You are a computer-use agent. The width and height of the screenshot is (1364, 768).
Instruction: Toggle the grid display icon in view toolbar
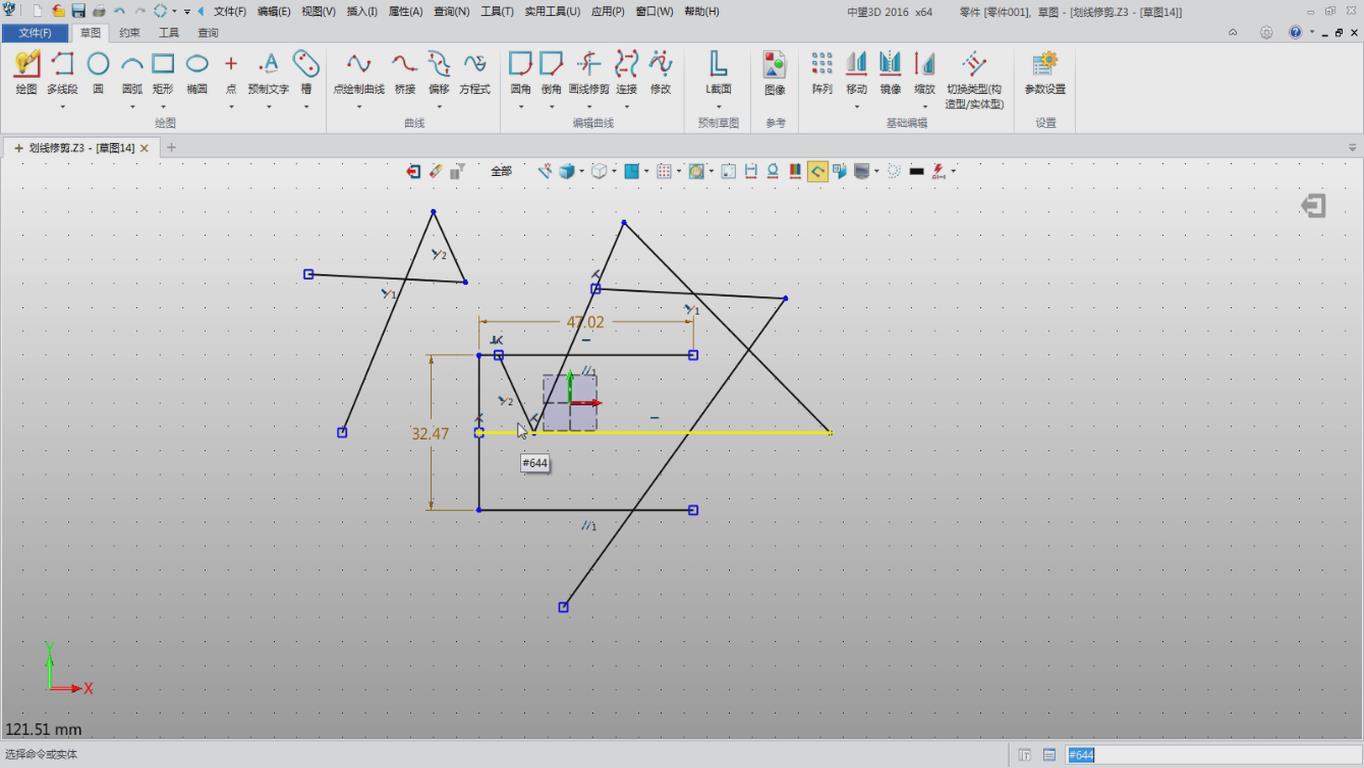click(x=664, y=171)
